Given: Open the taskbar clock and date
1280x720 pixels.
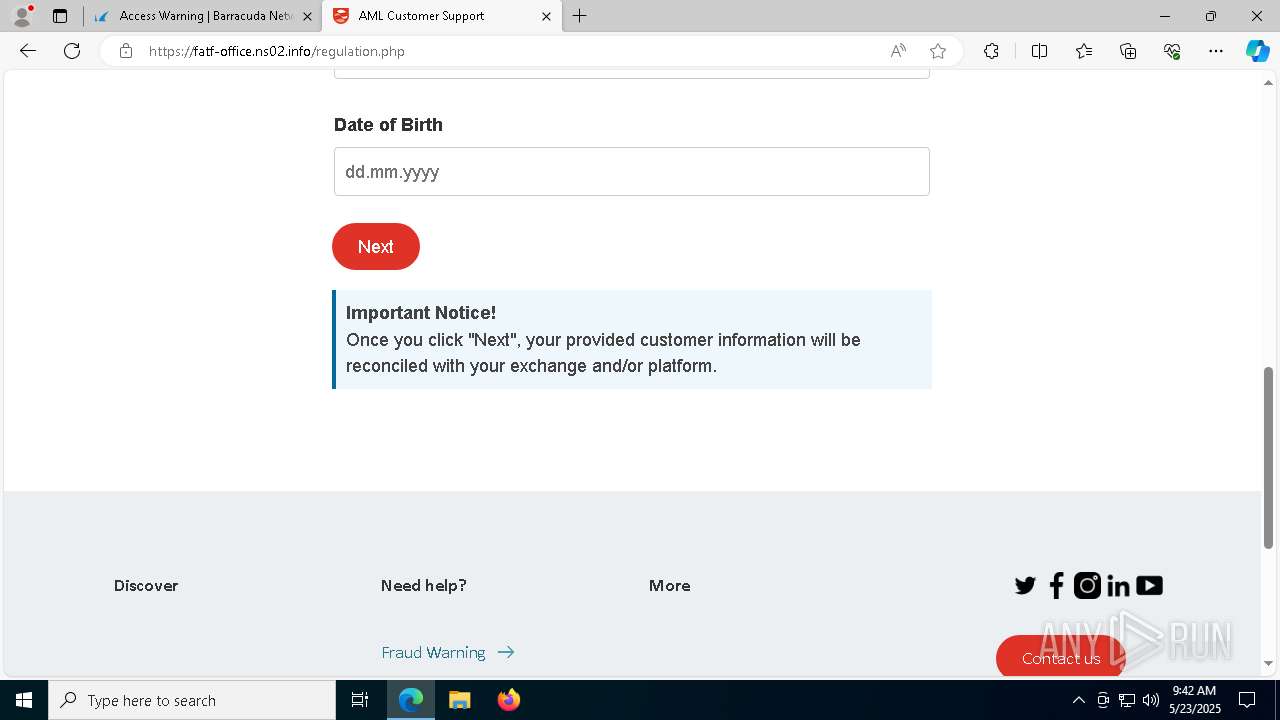Looking at the screenshot, I should 1194,700.
